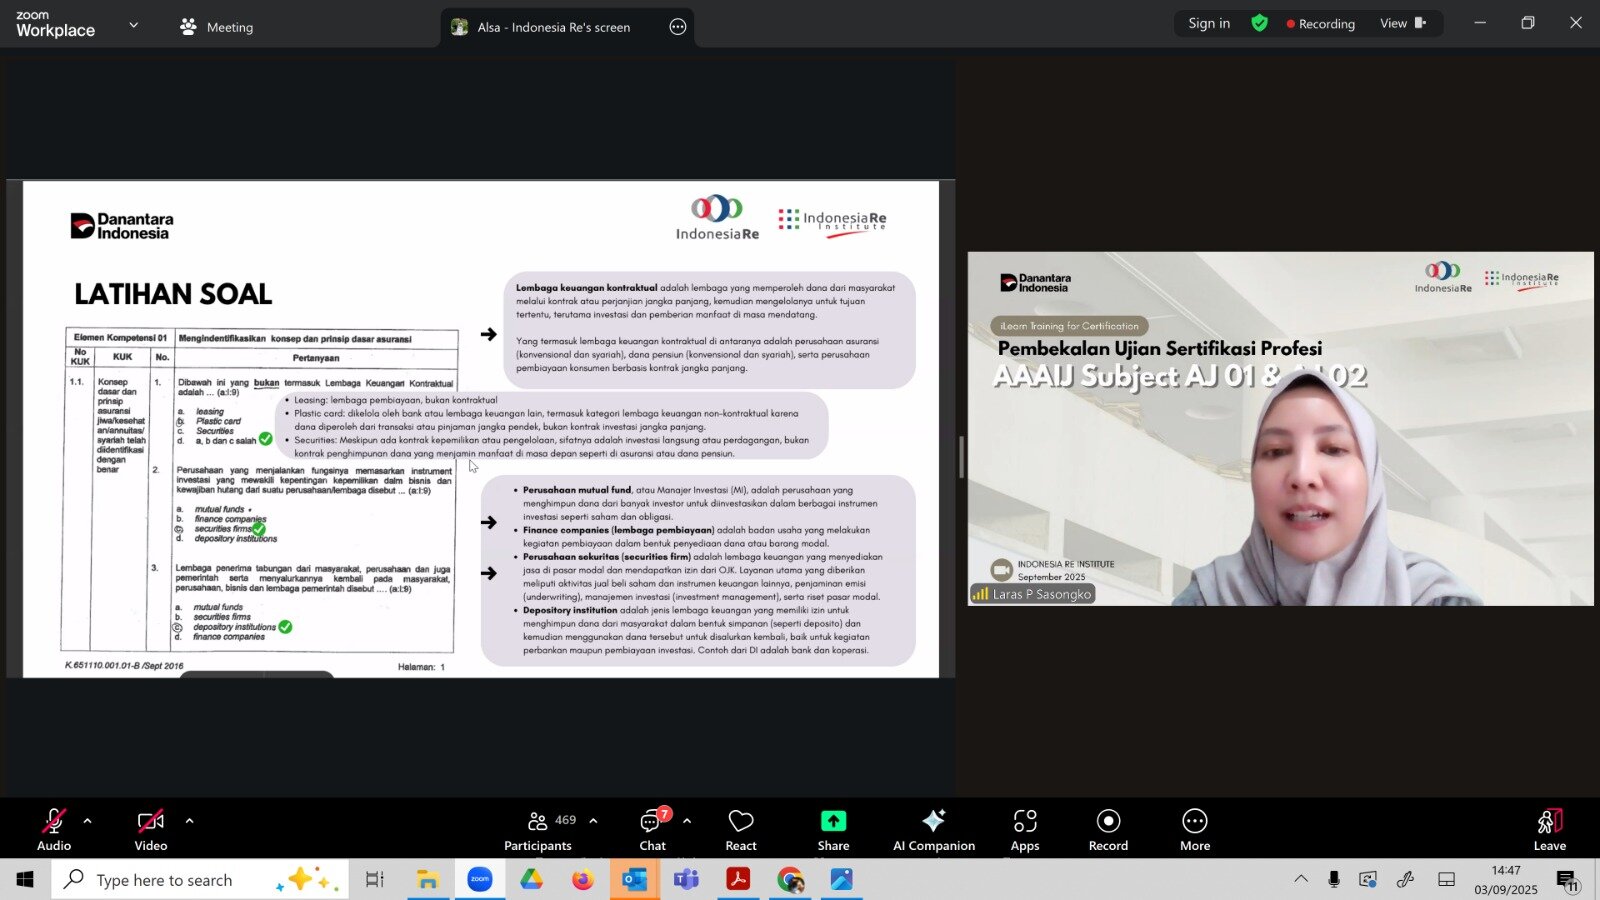Screen dimensions: 1600x900
Task: Click the Sign in button
Action: pyautogui.click(x=1209, y=24)
